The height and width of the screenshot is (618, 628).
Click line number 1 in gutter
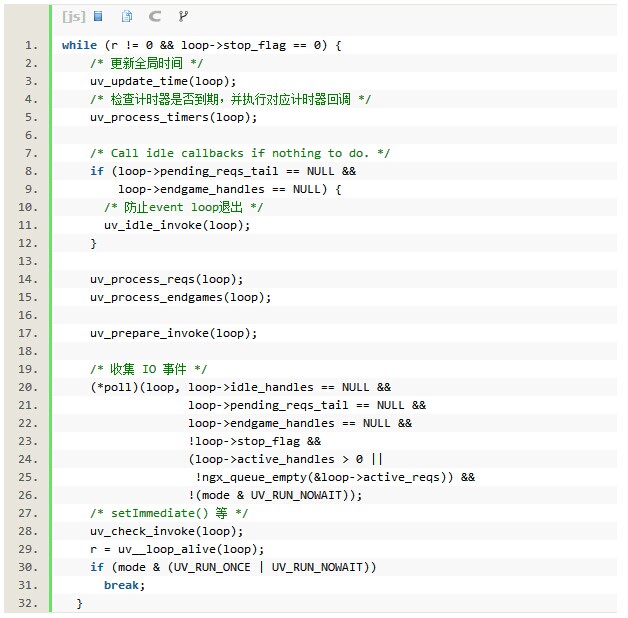tap(32, 45)
